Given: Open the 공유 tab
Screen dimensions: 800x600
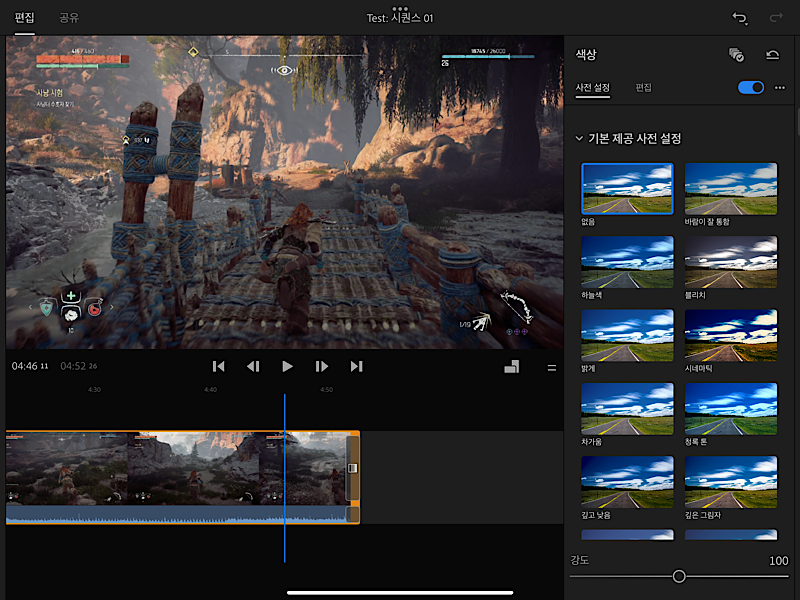Looking at the screenshot, I should point(69,18).
